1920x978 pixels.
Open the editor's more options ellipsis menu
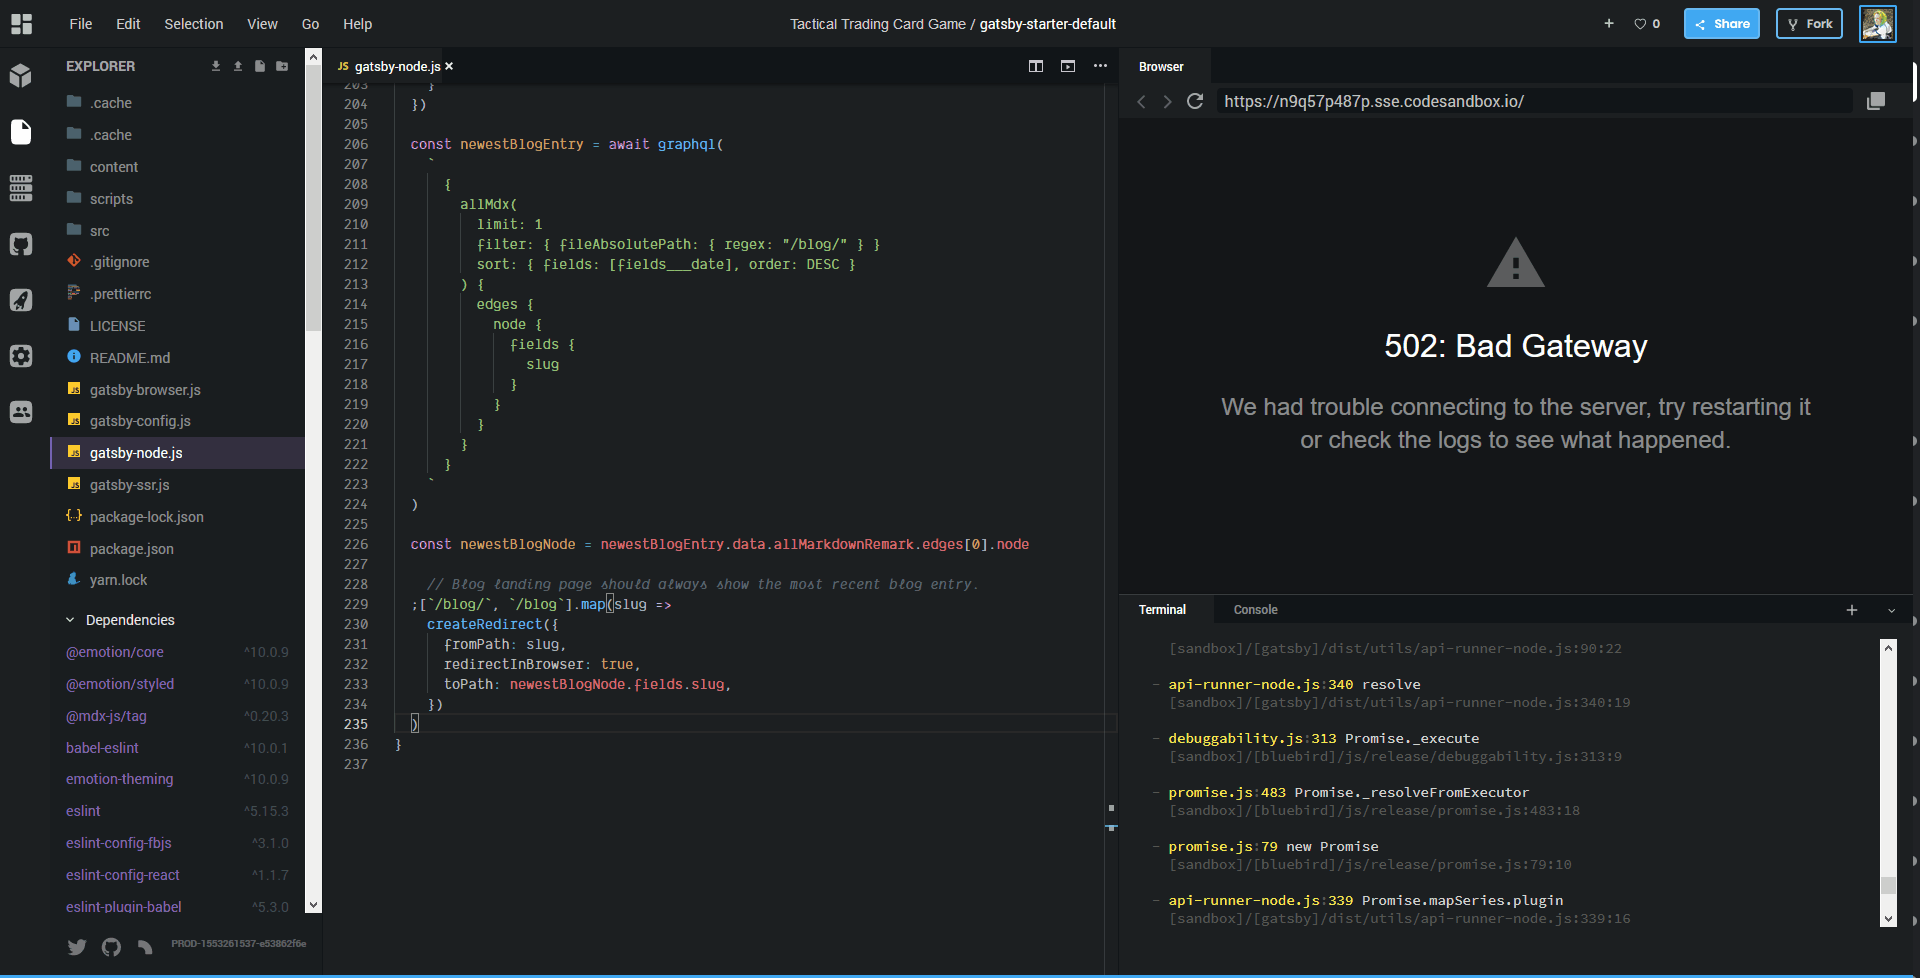[1100, 66]
